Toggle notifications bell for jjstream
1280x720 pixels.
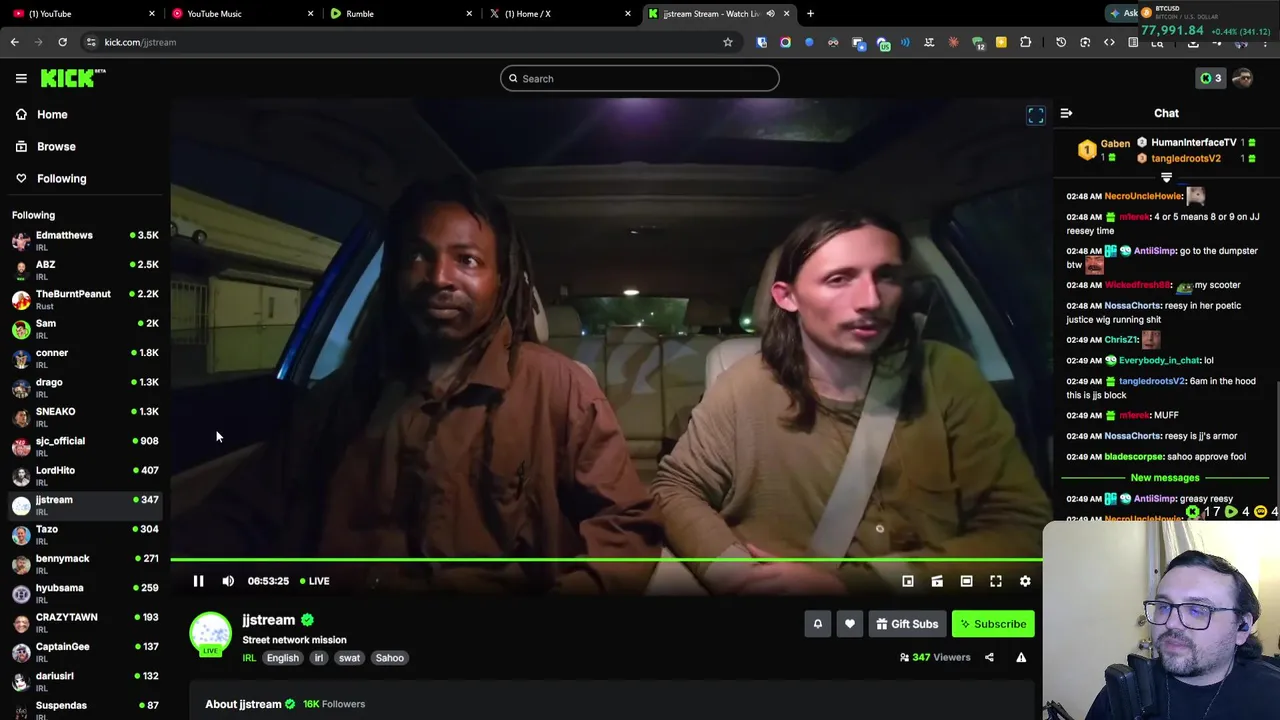[817, 624]
